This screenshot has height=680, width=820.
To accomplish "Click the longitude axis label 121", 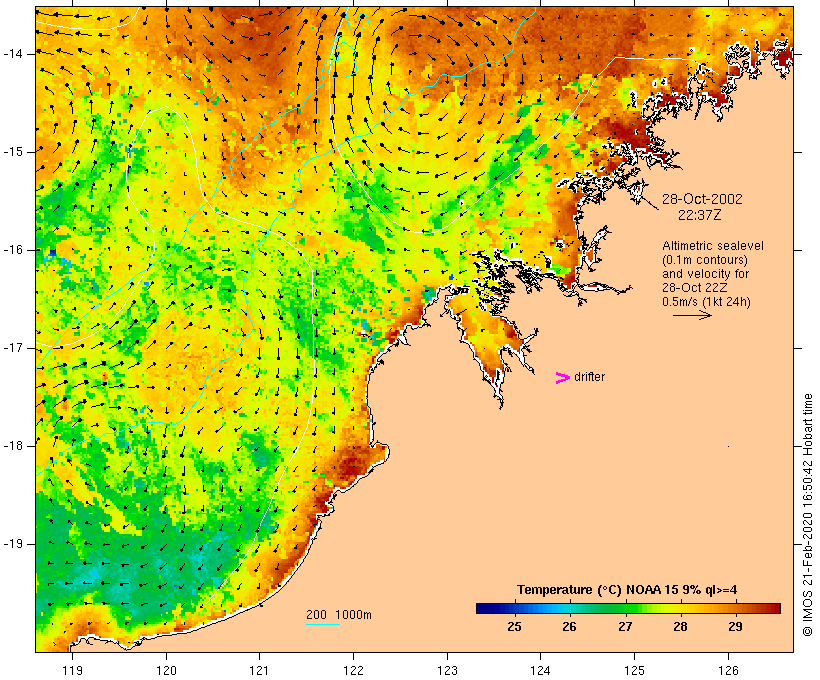I will [x=259, y=670].
